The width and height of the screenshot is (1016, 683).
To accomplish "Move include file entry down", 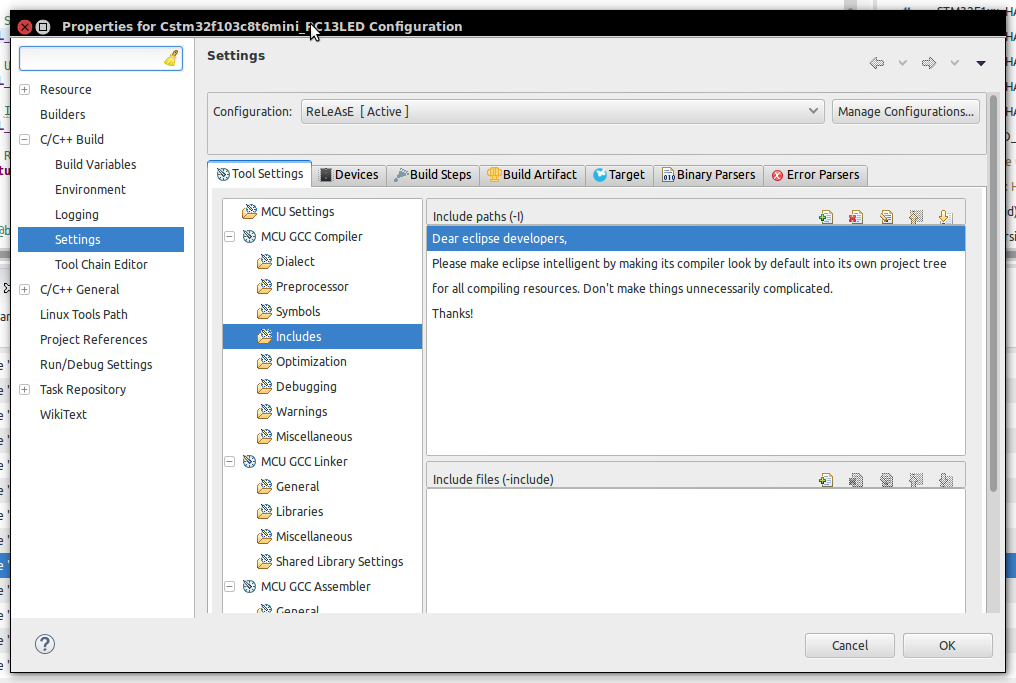I will coord(945,480).
